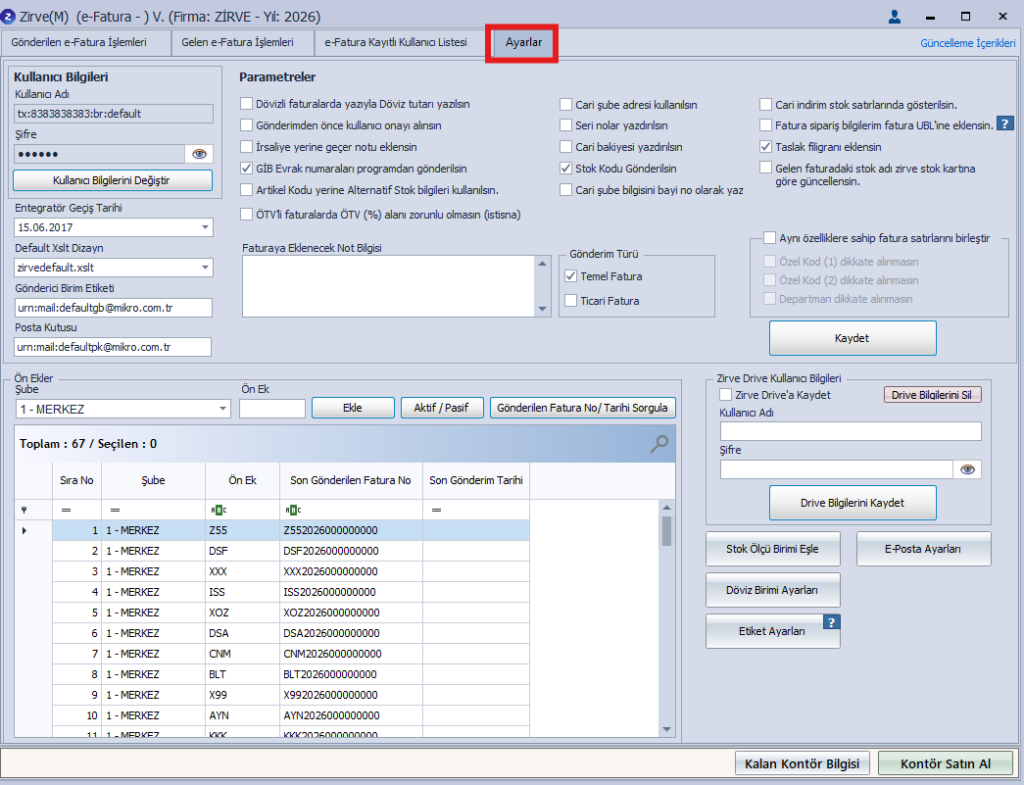This screenshot has height=785, width=1024.
Task: Enable Seri nolar yazdırılsın
Action: click(566, 125)
